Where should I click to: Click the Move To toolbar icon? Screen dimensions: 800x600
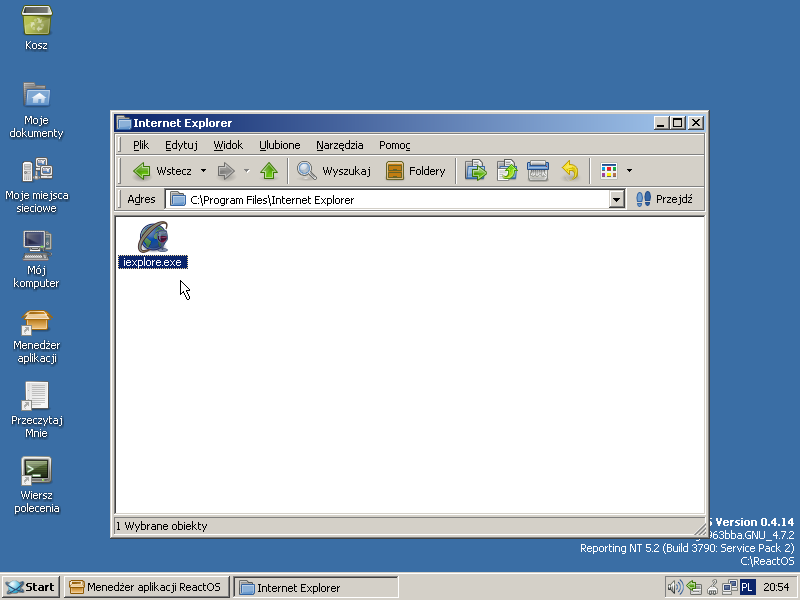(x=476, y=171)
